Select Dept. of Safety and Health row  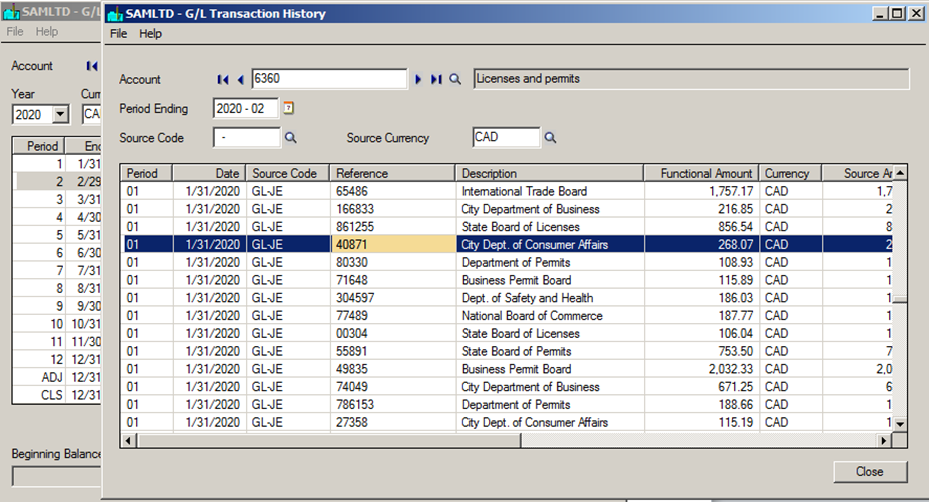pos(508,298)
